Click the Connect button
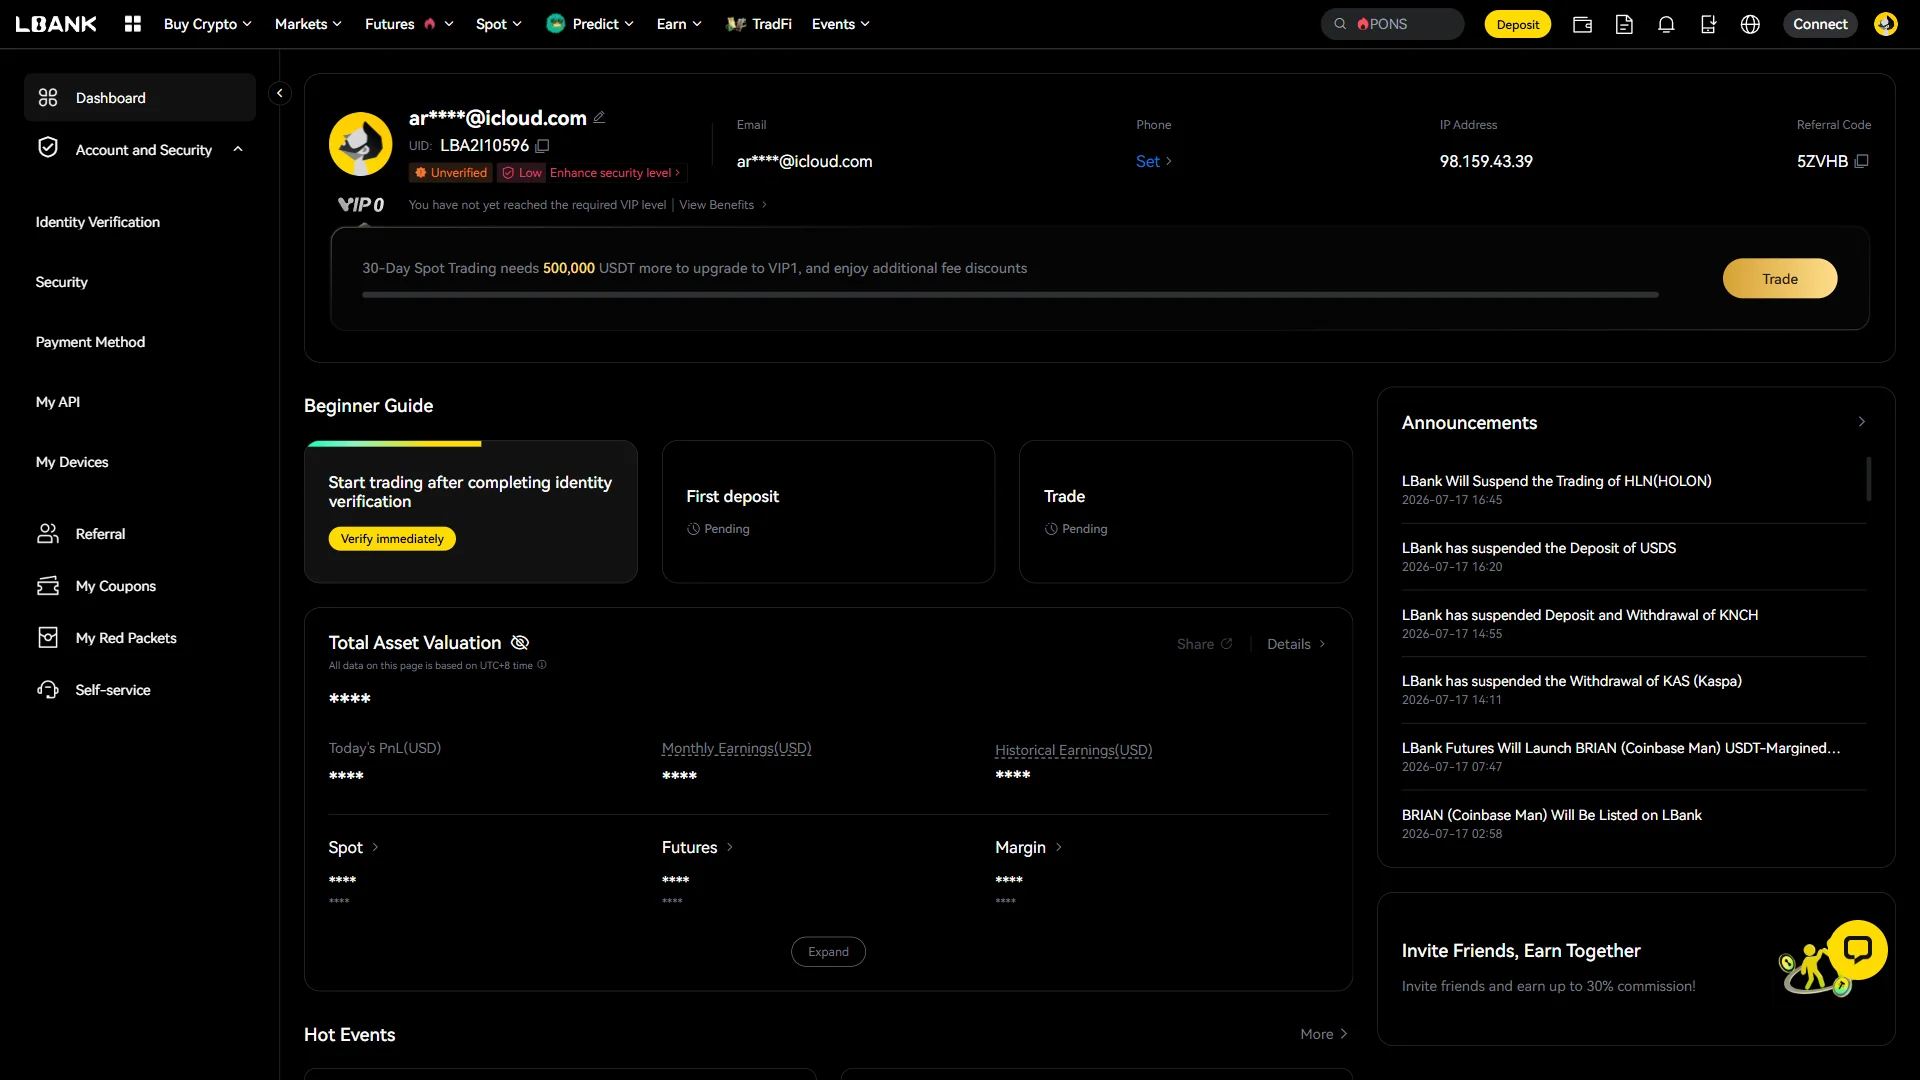The width and height of the screenshot is (1920, 1080). [1820, 24]
